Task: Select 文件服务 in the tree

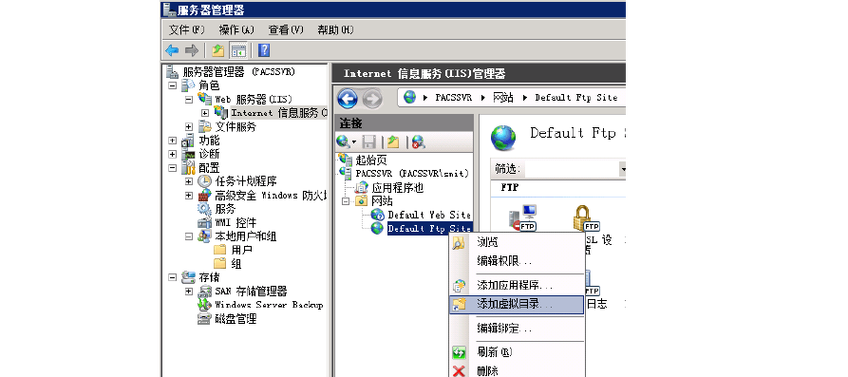Action: pos(235,127)
